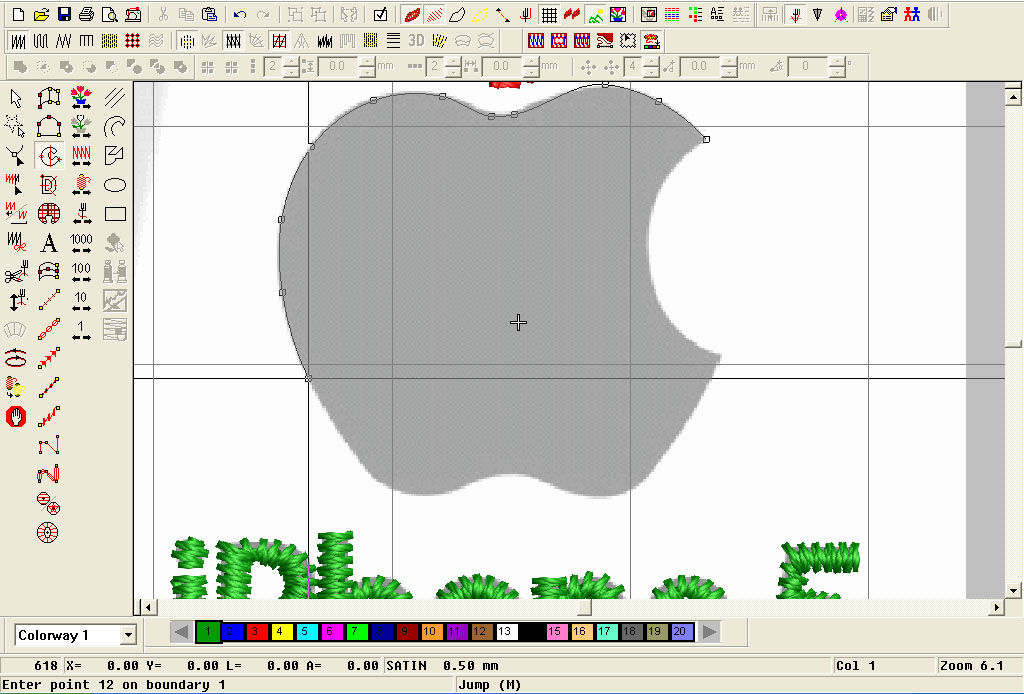1024x694 pixels.
Task: Select Complex Fill digitizing tool
Action: click(x=49, y=155)
